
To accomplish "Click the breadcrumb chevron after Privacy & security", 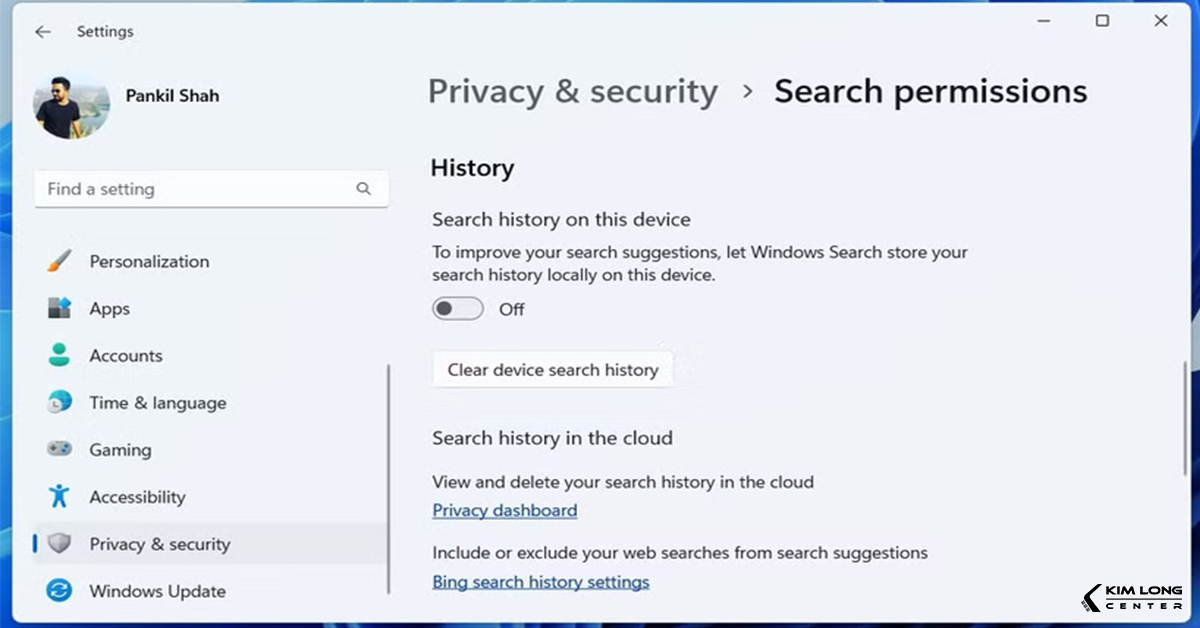I will click(747, 92).
